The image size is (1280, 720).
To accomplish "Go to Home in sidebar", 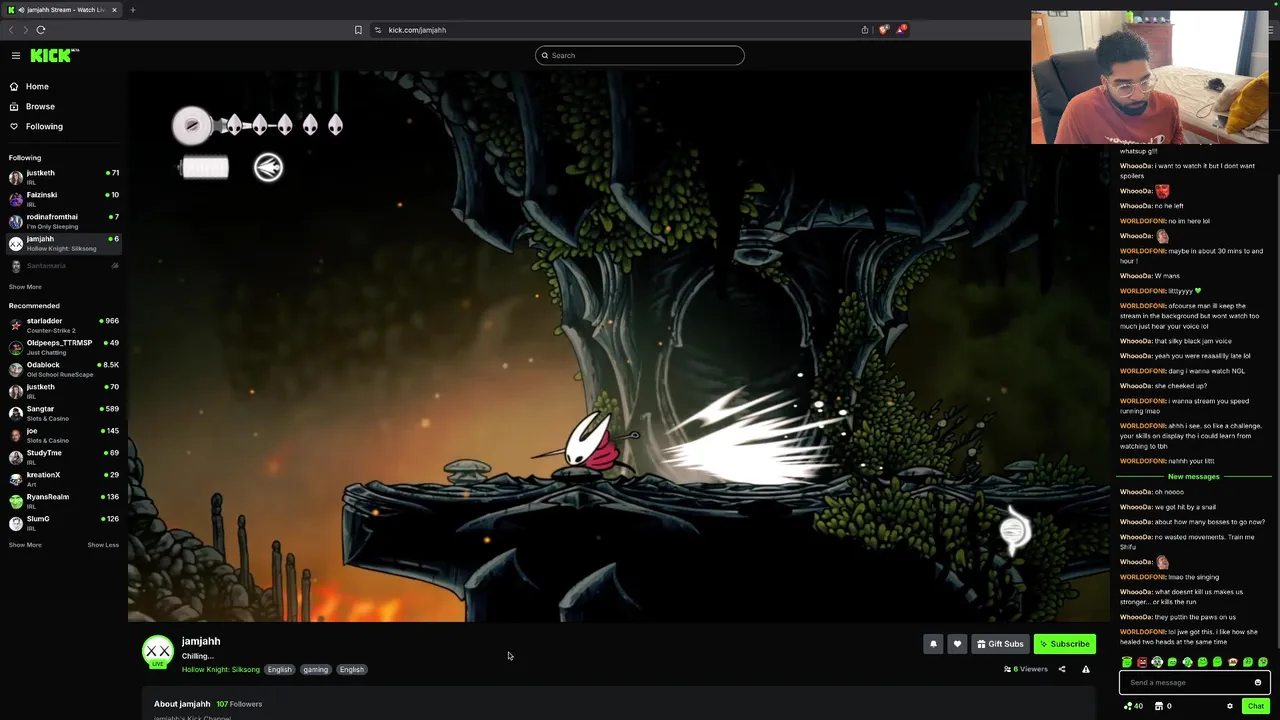I will 37,87.
